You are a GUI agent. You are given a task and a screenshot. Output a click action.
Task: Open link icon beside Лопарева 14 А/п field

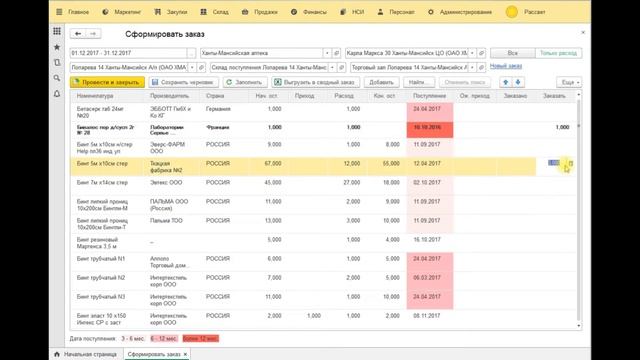201,67
